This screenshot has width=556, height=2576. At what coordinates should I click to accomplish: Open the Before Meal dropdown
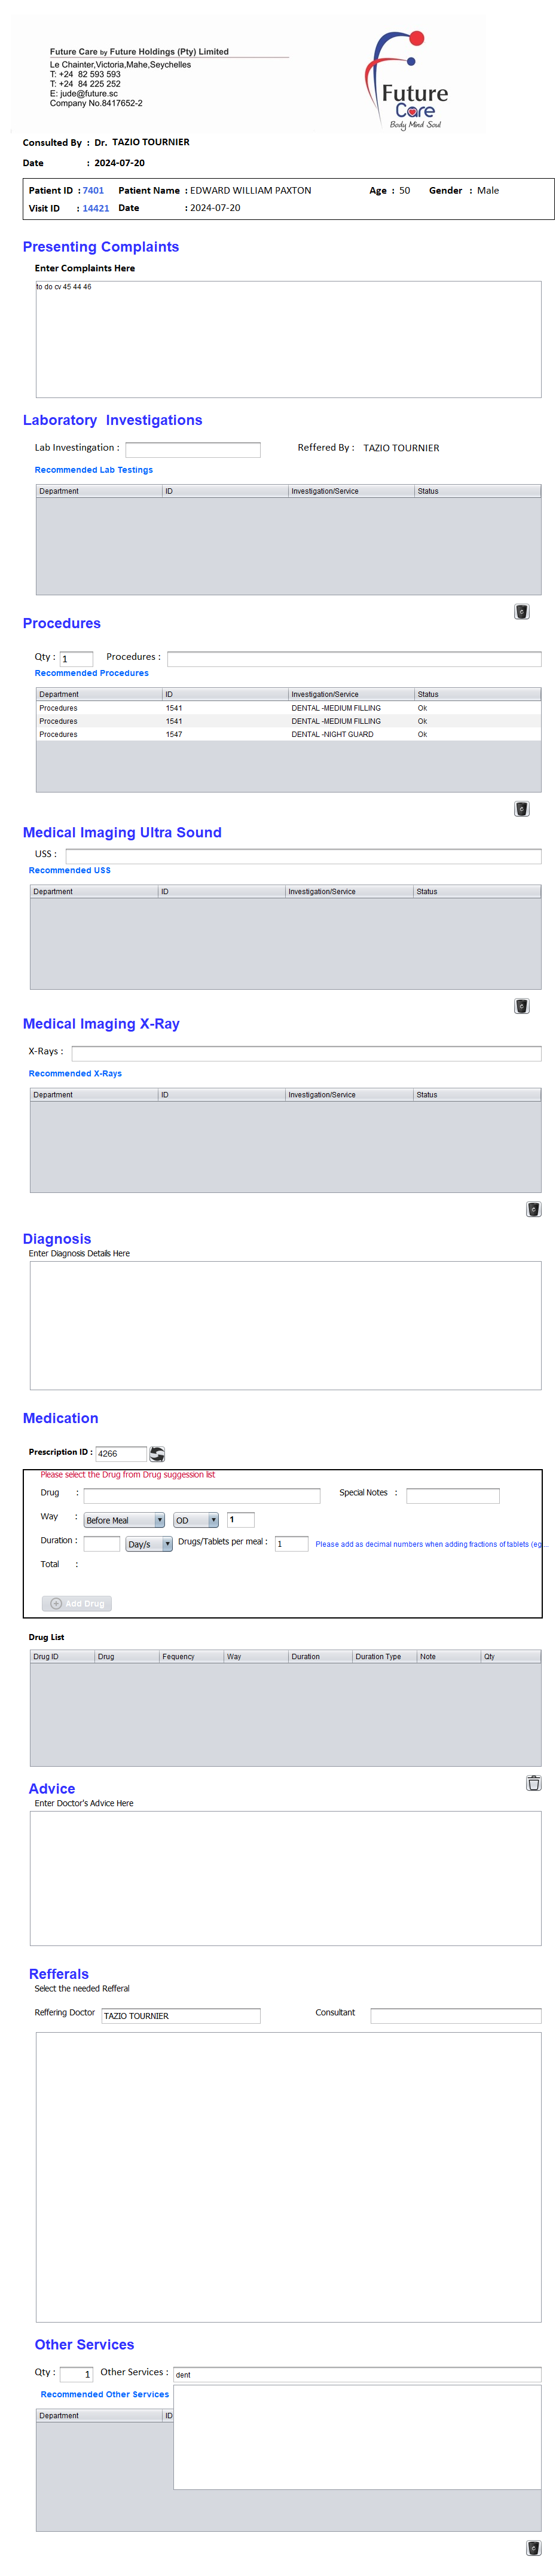click(x=124, y=1520)
